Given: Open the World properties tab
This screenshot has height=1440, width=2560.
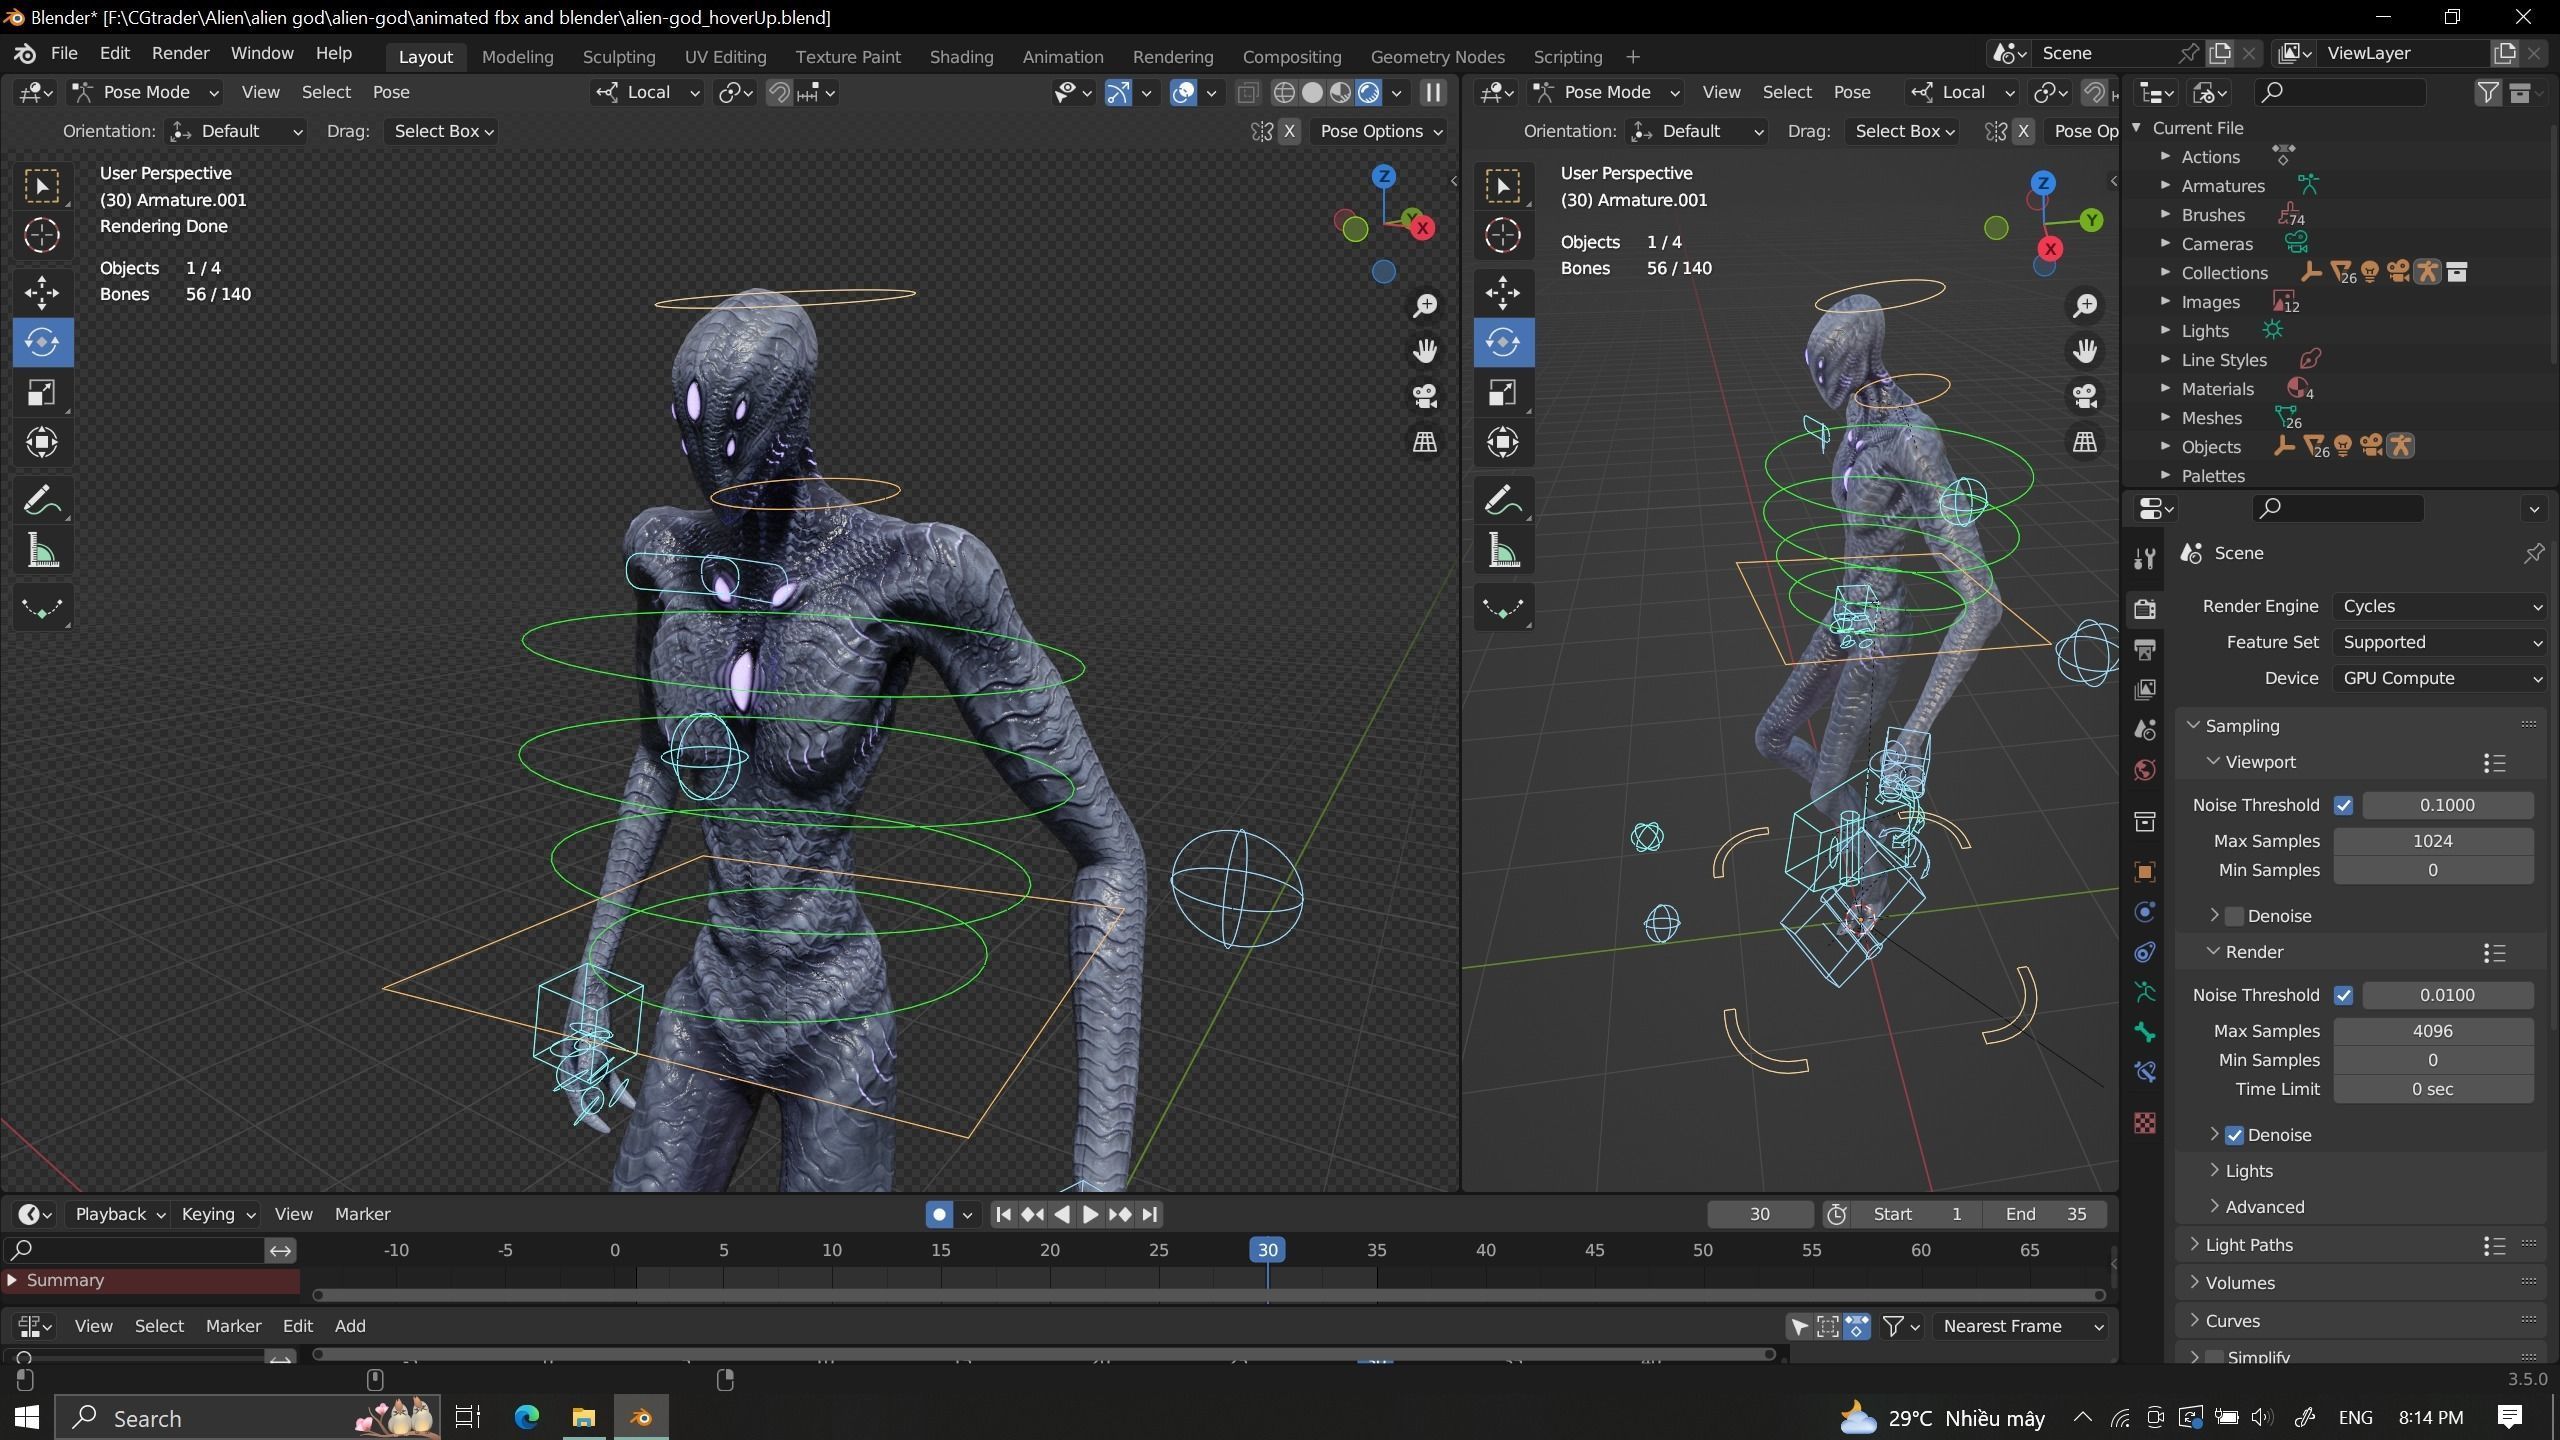Looking at the screenshot, I should [2144, 770].
